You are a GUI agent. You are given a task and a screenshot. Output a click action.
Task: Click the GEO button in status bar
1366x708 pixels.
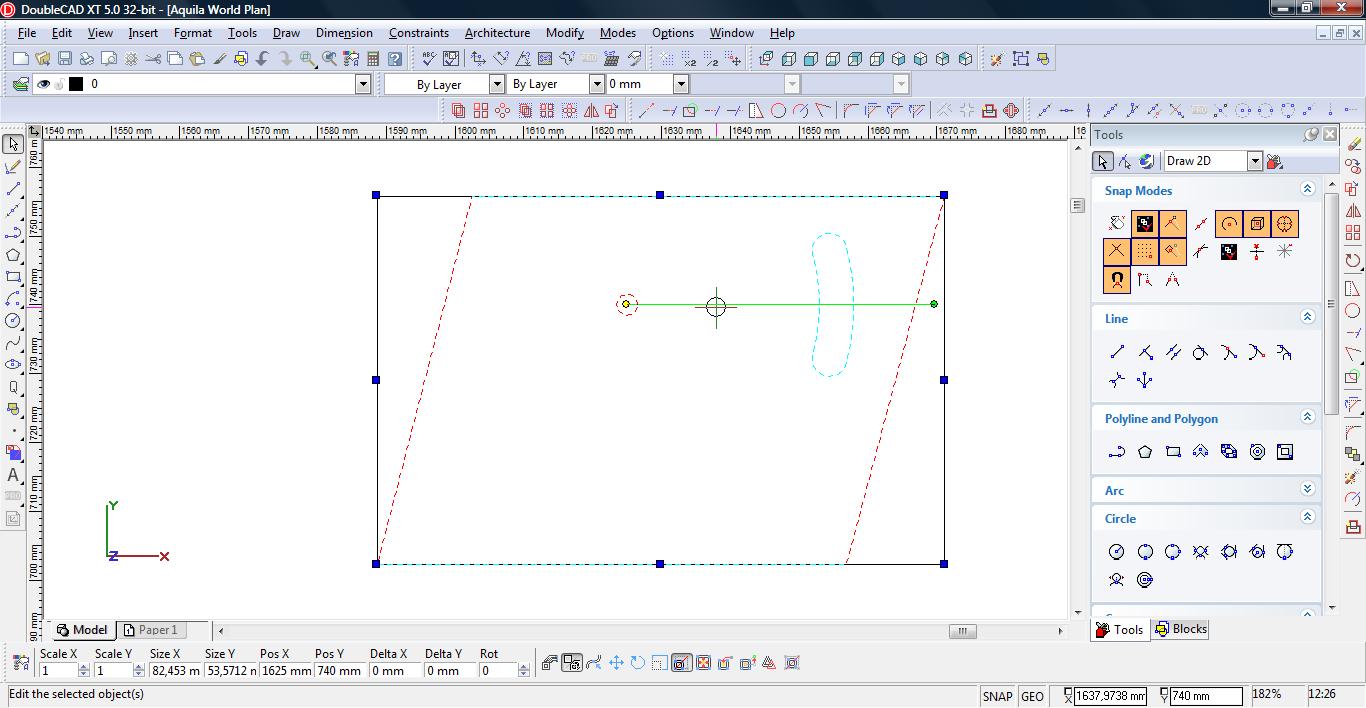1032,696
